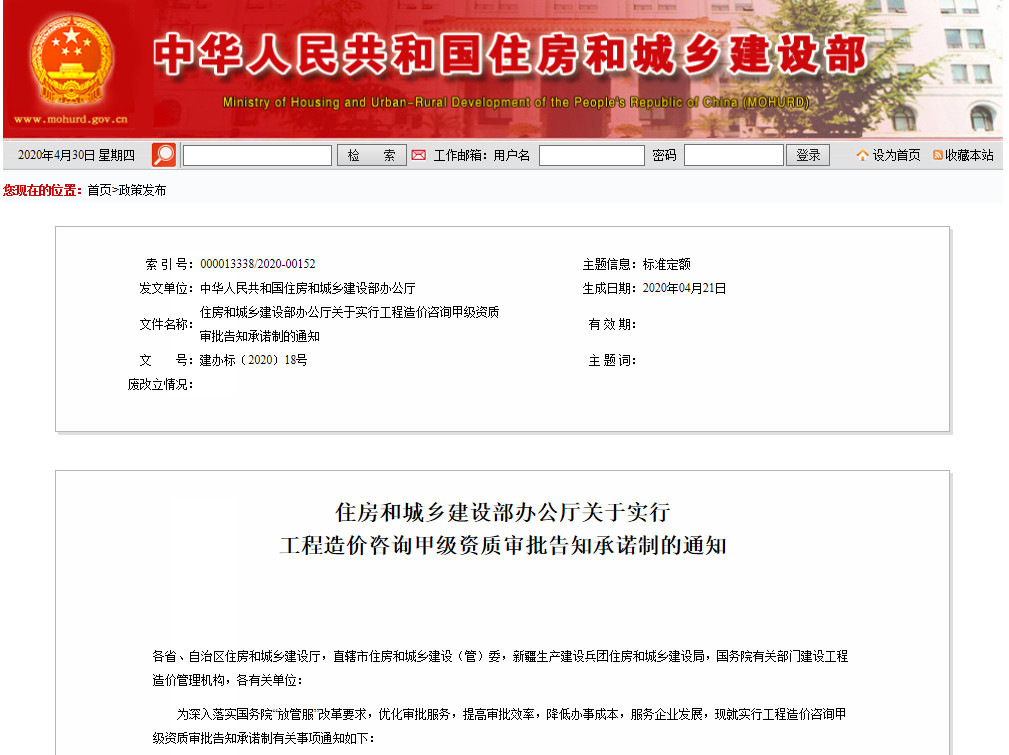Click the 登录 login button
Image resolution: width=1009 pixels, height=755 pixels.
point(808,155)
